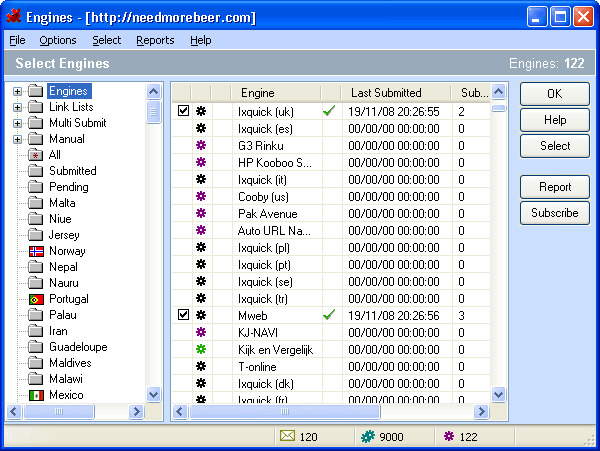Screen dimensions: 600x451
Task: Click the Report button
Action: pyautogui.click(x=555, y=187)
